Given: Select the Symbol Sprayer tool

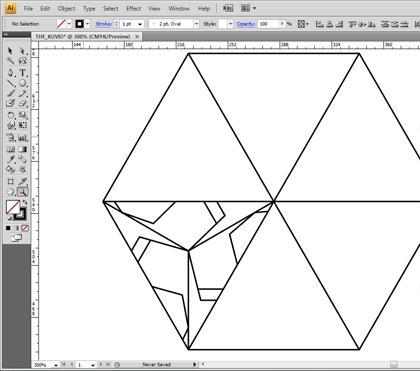Looking at the screenshot, I should (10, 137).
